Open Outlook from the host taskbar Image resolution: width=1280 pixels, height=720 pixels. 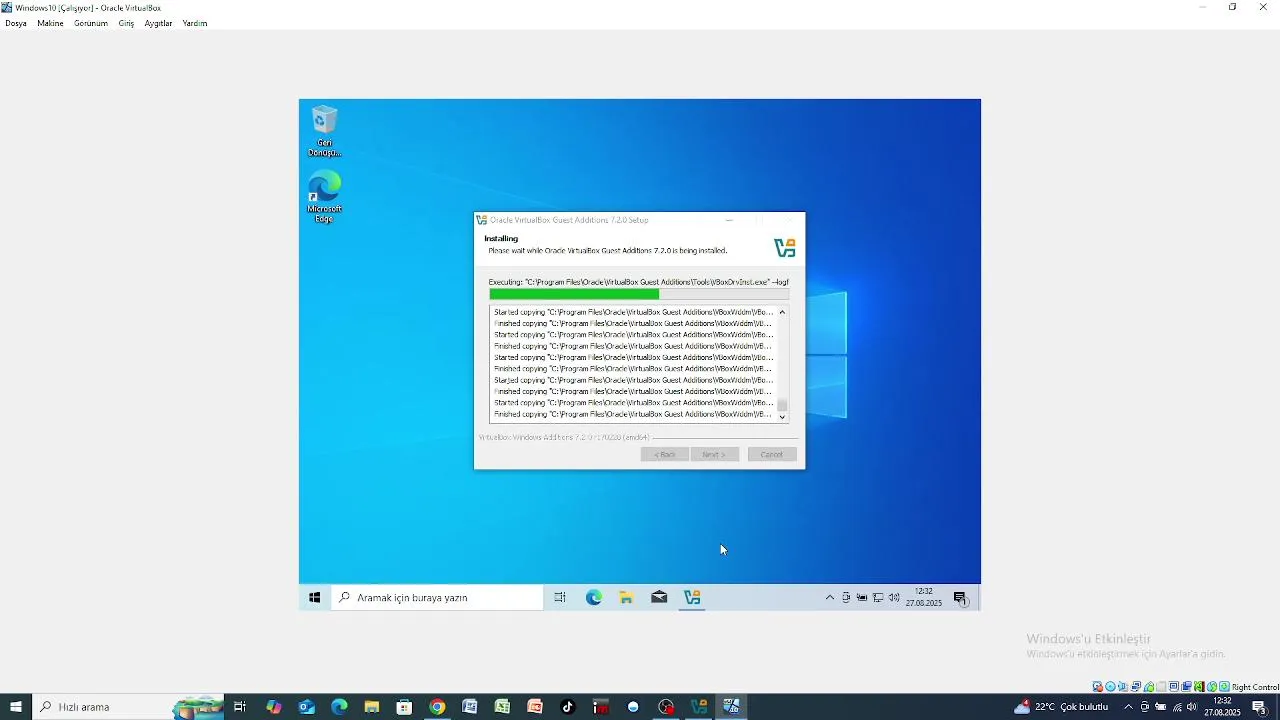tap(306, 707)
